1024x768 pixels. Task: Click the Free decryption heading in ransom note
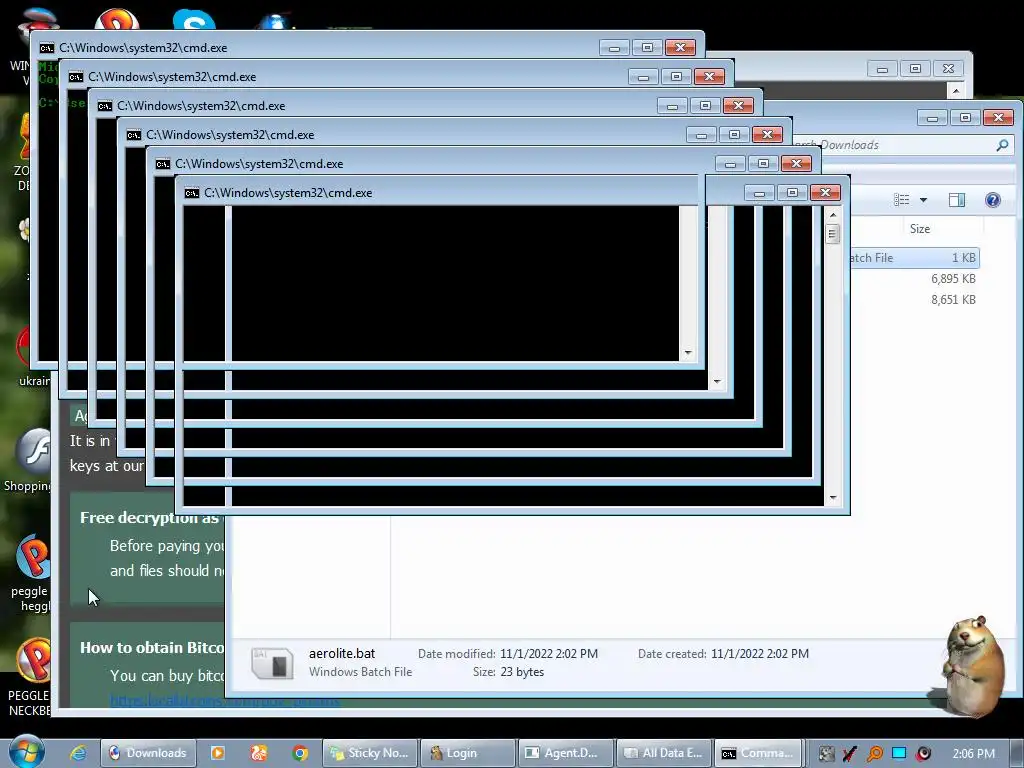point(149,518)
